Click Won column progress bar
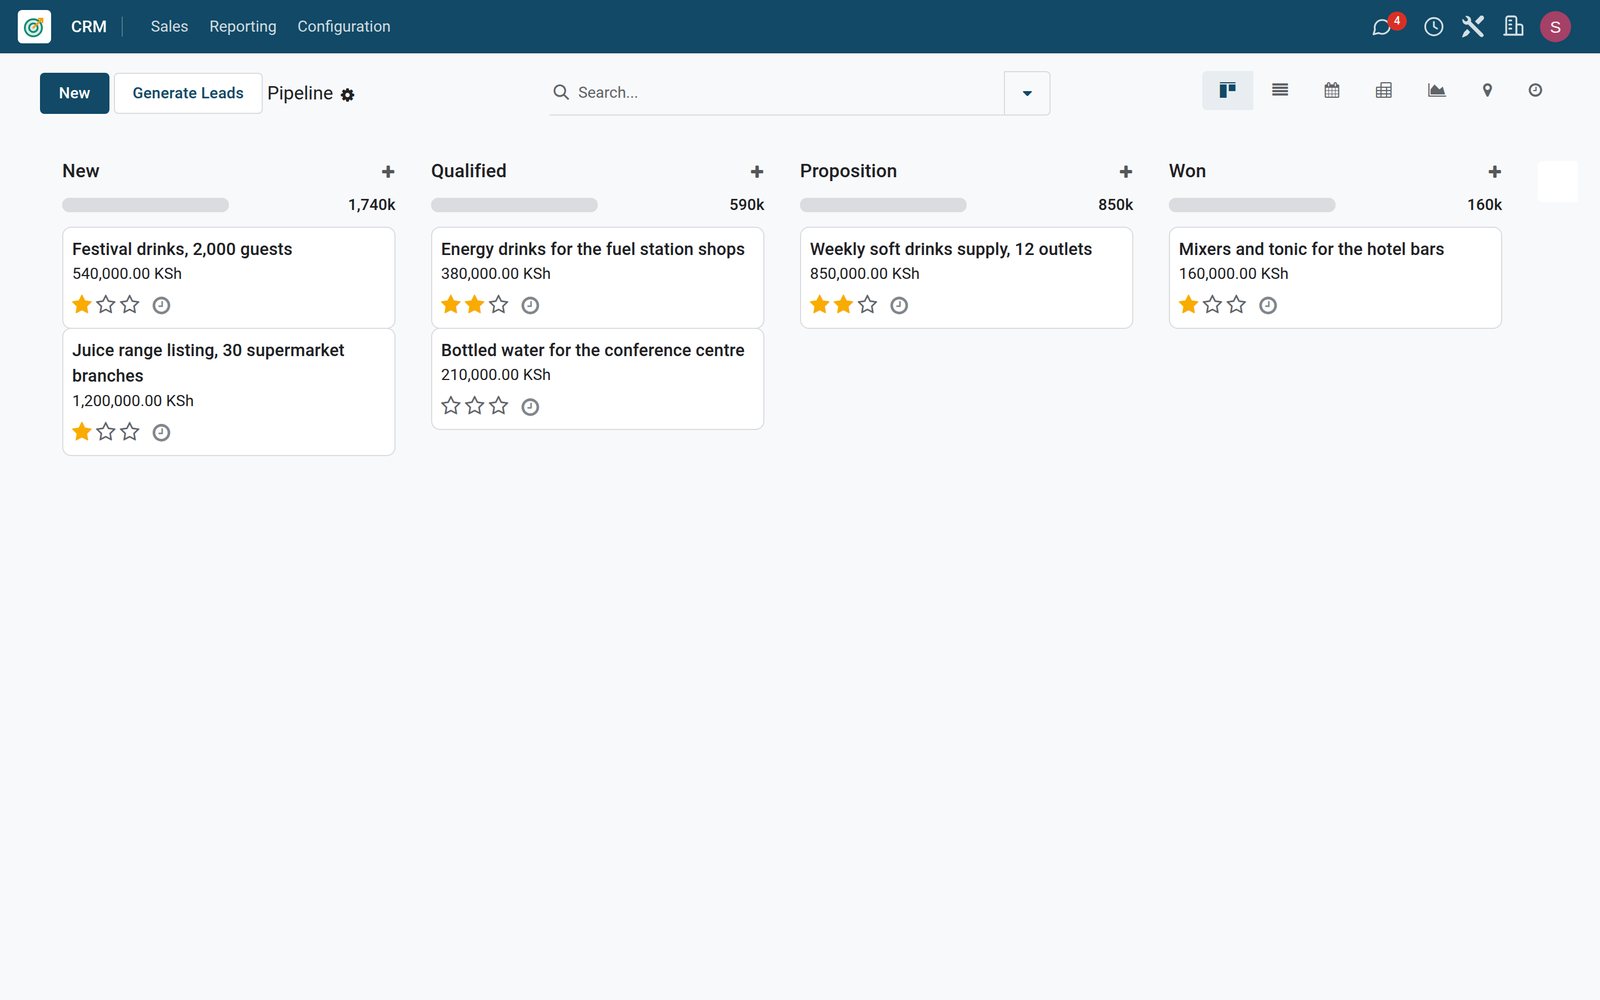The width and height of the screenshot is (1600, 1000). coord(1252,205)
